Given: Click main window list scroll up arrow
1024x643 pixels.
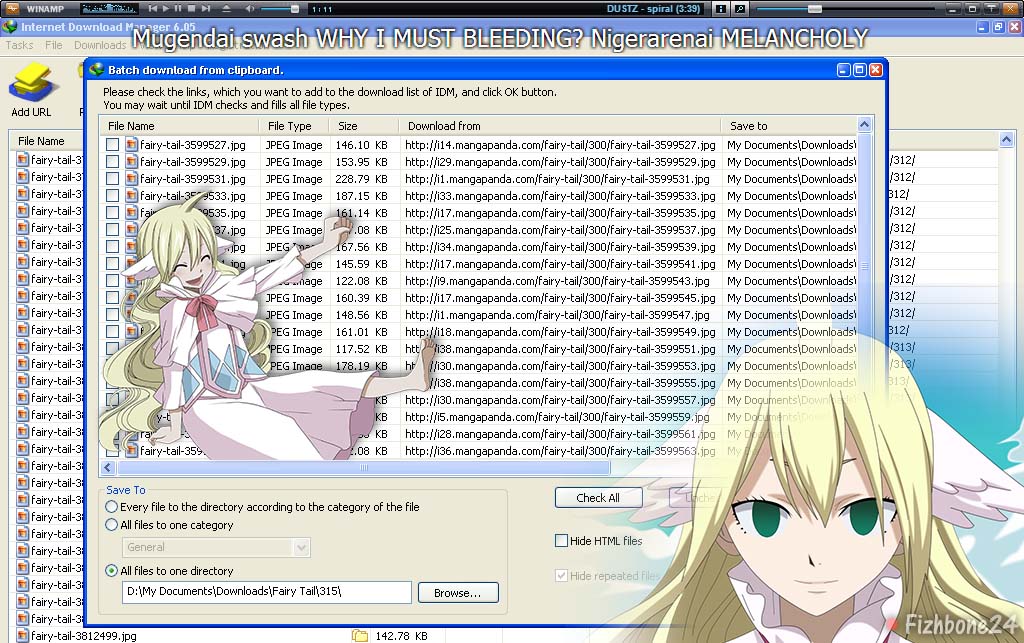Looking at the screenshot, I should coord(1006,140).
